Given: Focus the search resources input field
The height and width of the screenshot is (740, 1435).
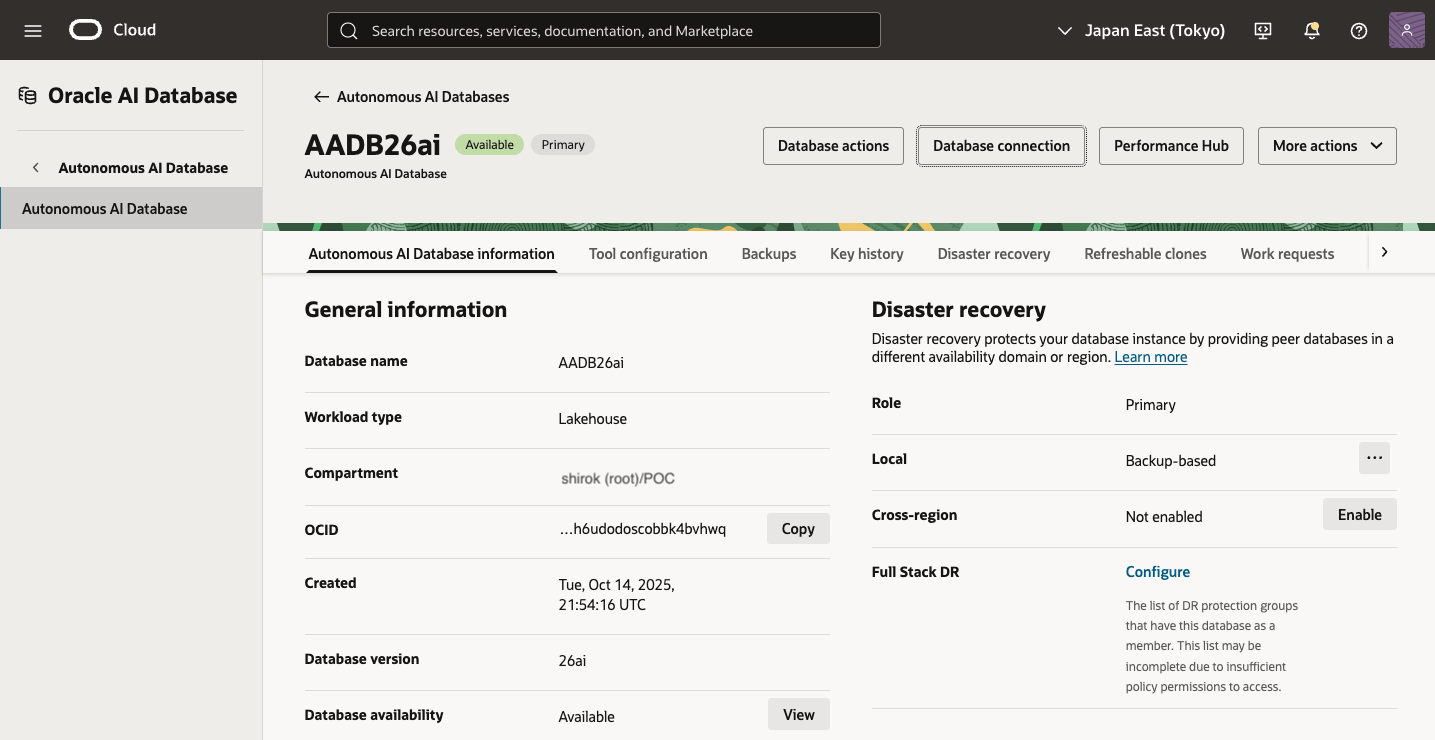Looking at the screenshot, I should [604, 30].
